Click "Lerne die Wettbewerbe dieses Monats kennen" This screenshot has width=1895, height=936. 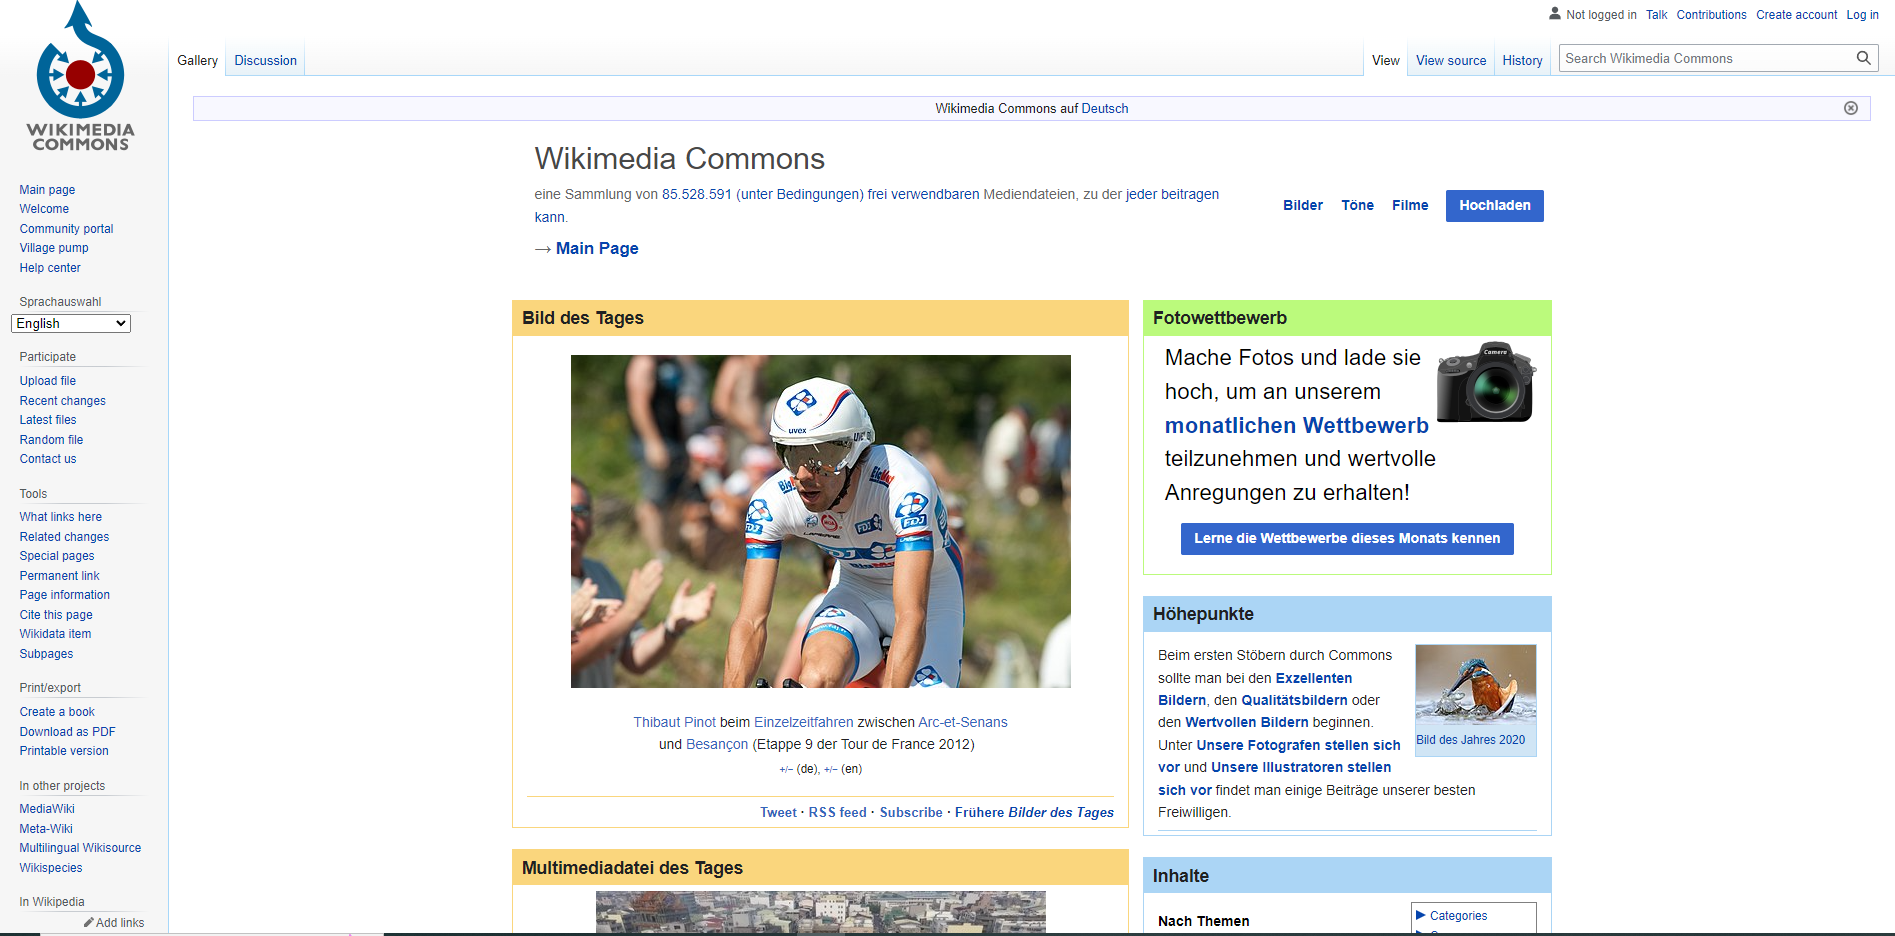(1346, 538)
